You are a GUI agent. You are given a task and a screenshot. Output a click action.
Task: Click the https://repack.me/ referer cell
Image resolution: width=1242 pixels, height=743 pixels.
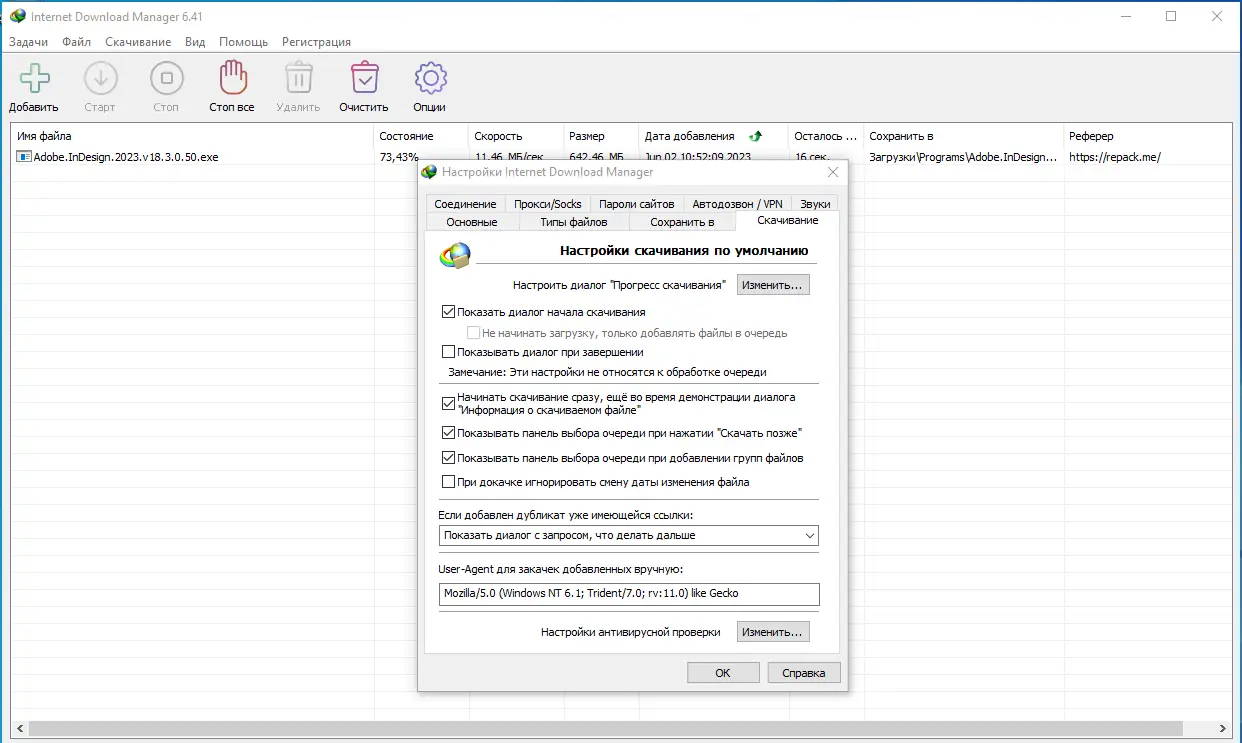[x=1115, y=157]
